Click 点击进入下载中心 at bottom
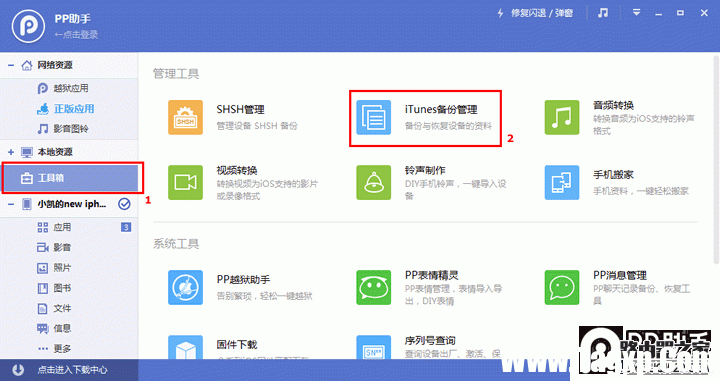Viewport: 720px width, 381px height. (73, 370)
